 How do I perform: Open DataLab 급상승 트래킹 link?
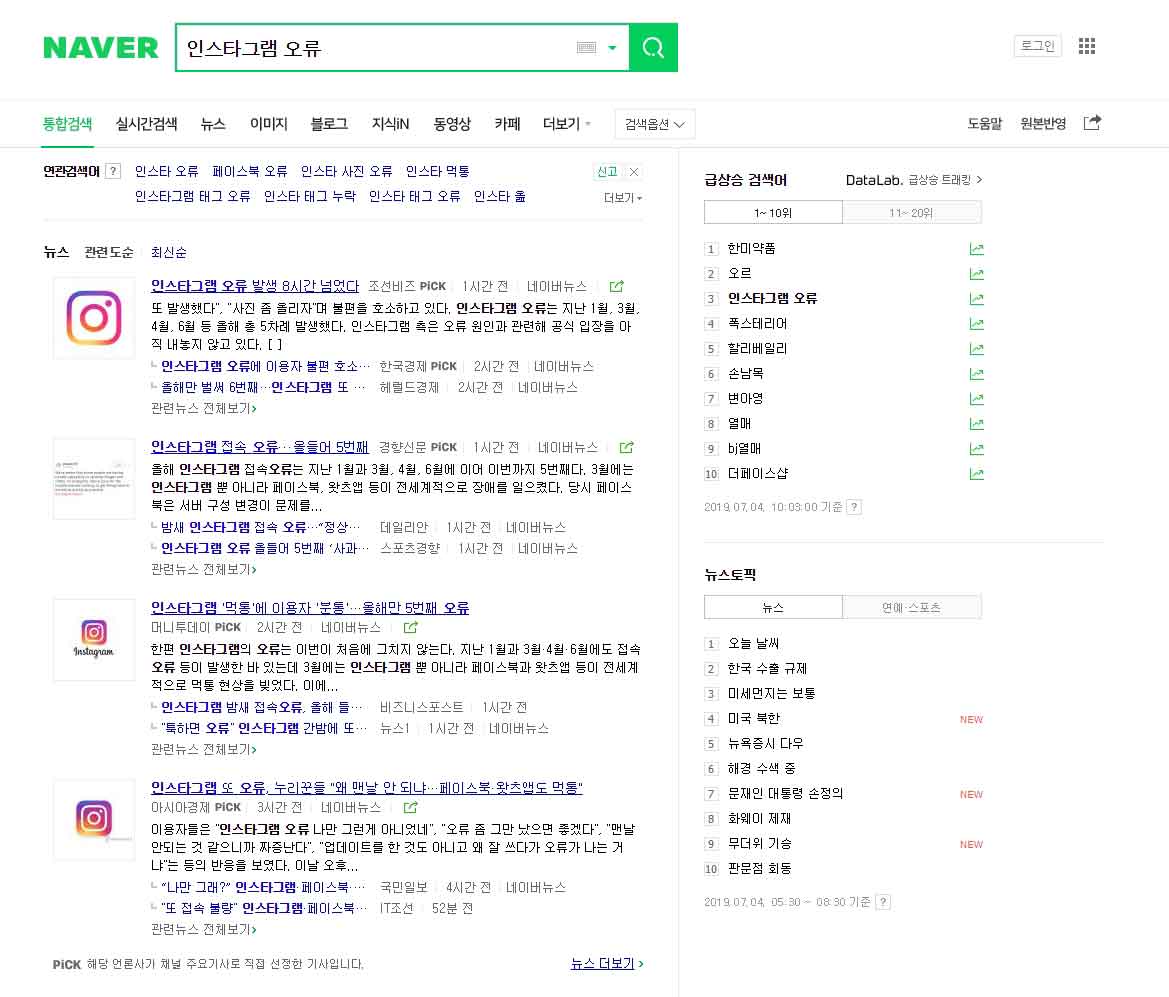tap(914, 180)
